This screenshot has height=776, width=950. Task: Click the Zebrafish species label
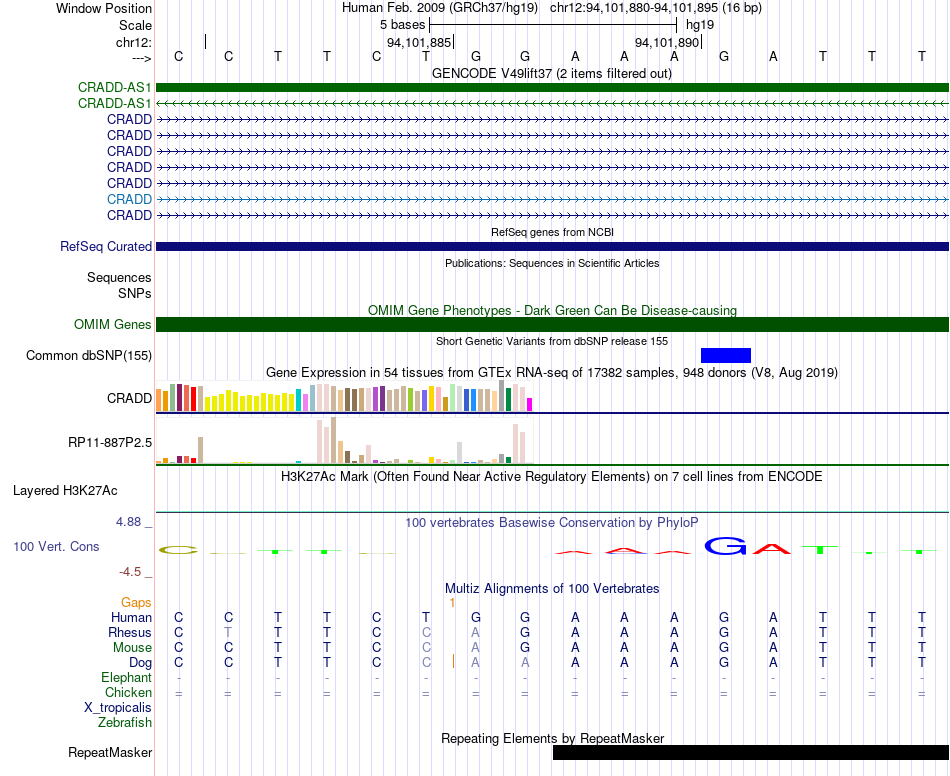(x=125, y=723)
